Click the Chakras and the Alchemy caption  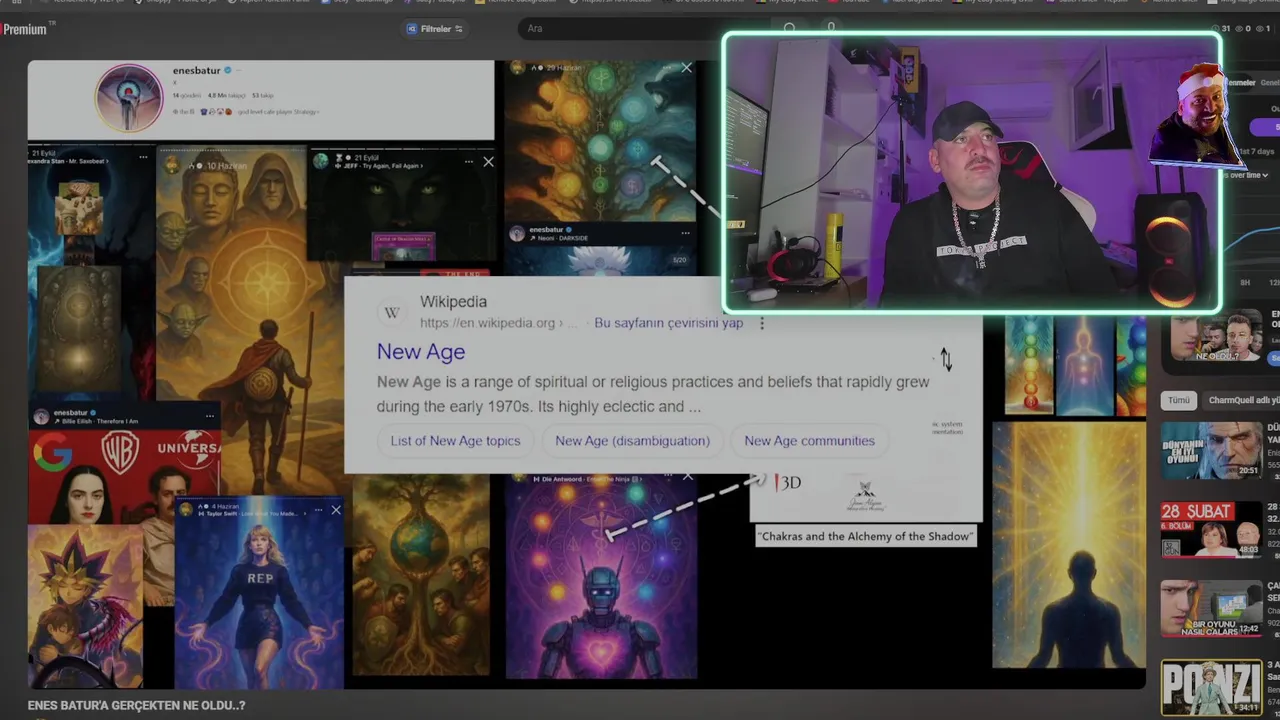click(865, 536)
